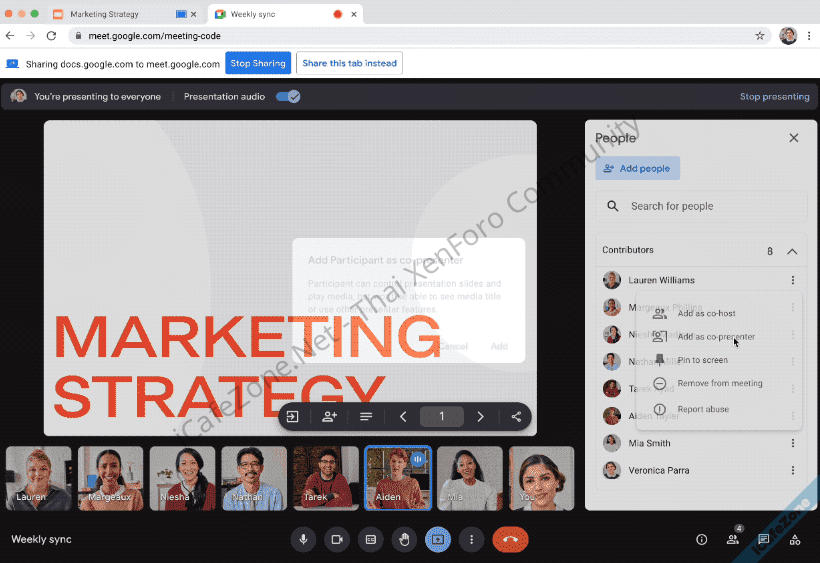Raise hand in the meeting
This screenshot has width=820, height=563.
(x=404, y=539)
